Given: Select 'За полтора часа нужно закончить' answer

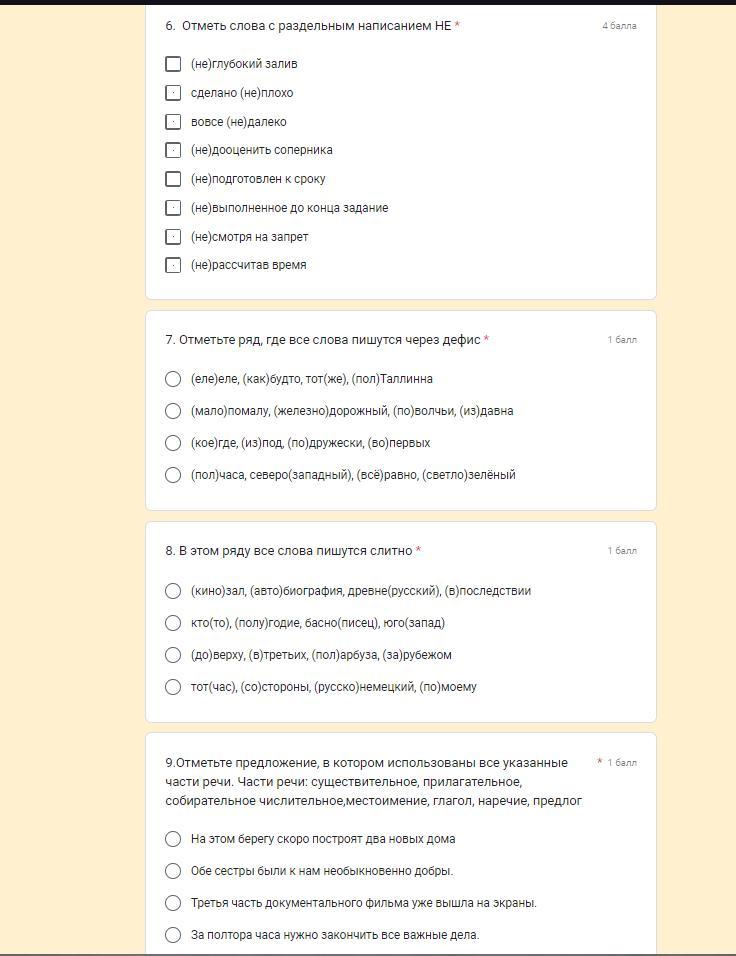Looking at the screenshot, I should tap(173, 935).
